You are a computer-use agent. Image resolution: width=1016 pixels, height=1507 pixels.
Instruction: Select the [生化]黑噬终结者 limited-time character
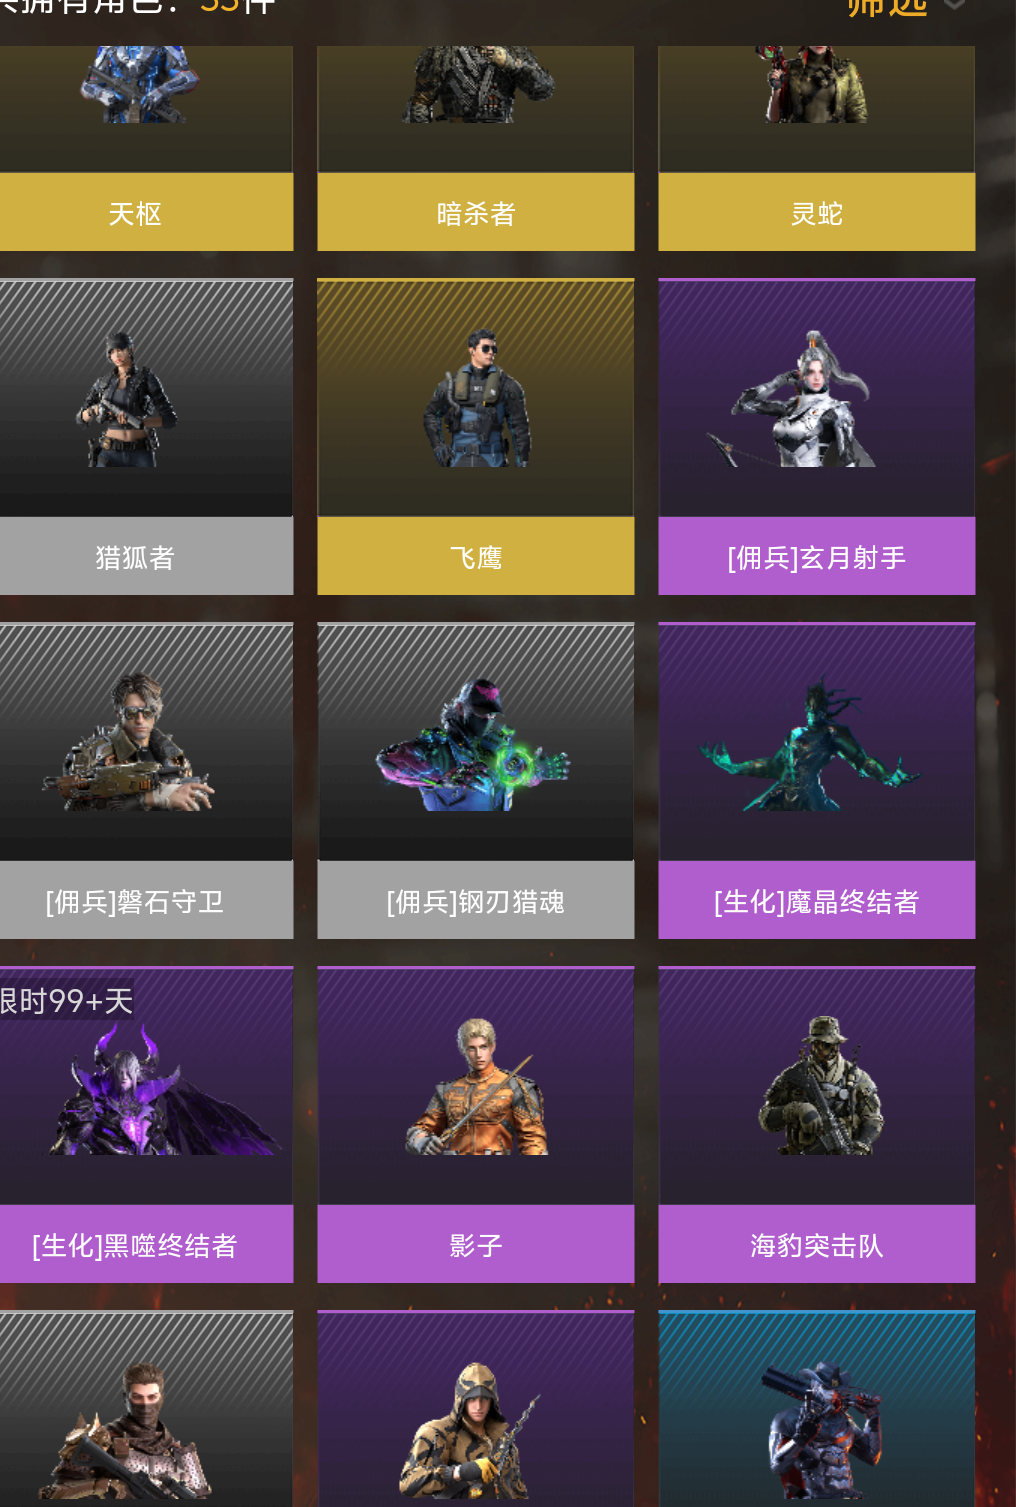pyautogui.click(x=146, y=1124)
